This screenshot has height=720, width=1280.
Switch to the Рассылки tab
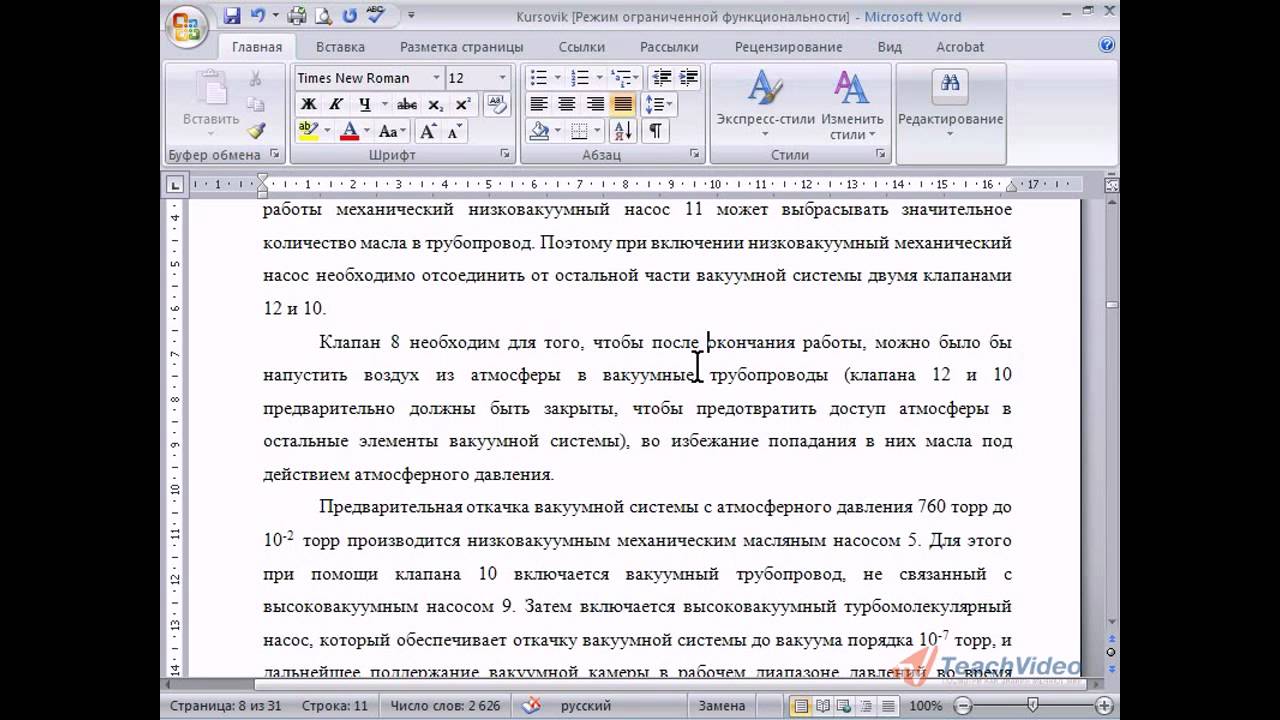(x=669, y=47)
